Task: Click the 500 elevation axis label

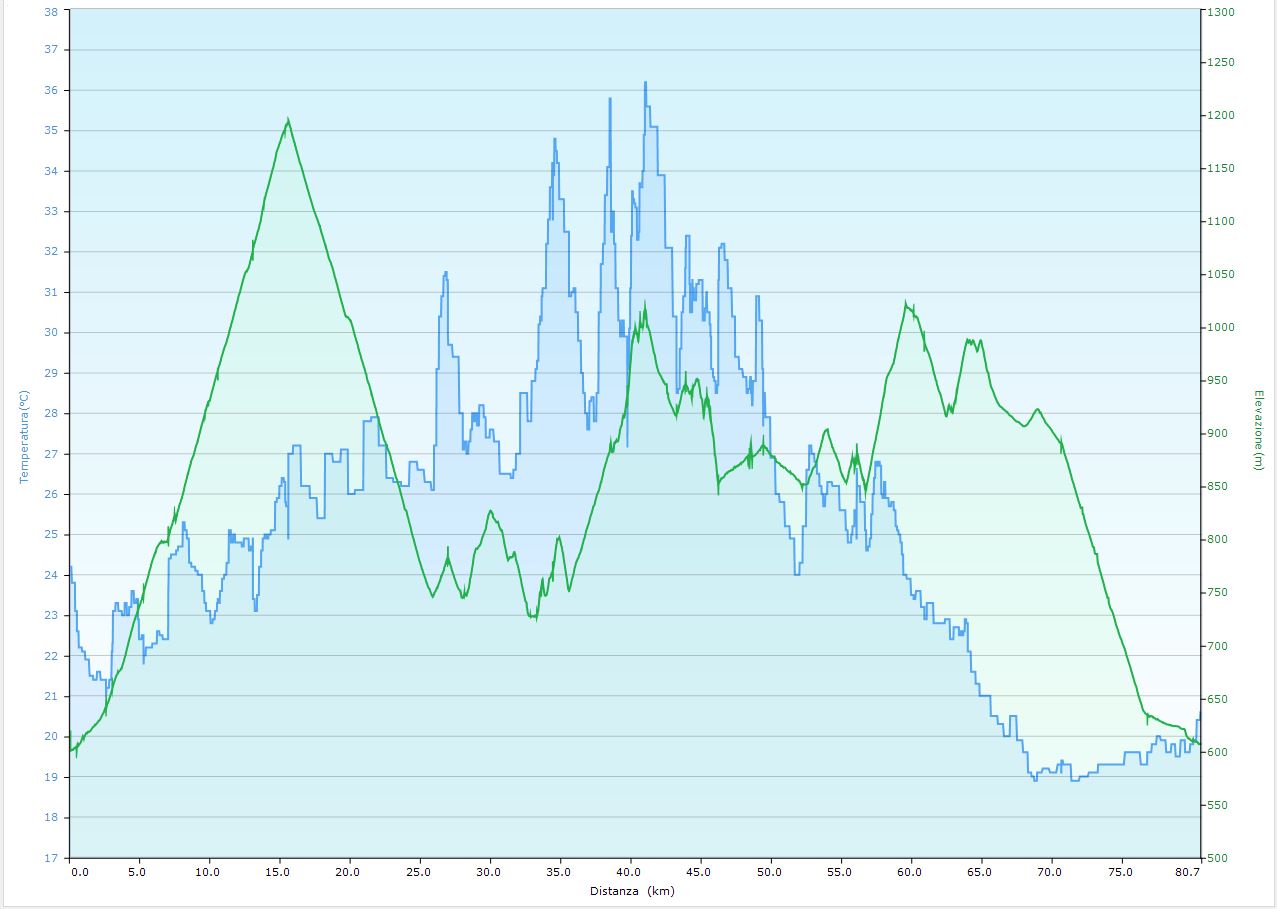Action: pyautogui.click(x=1217, y=858)
